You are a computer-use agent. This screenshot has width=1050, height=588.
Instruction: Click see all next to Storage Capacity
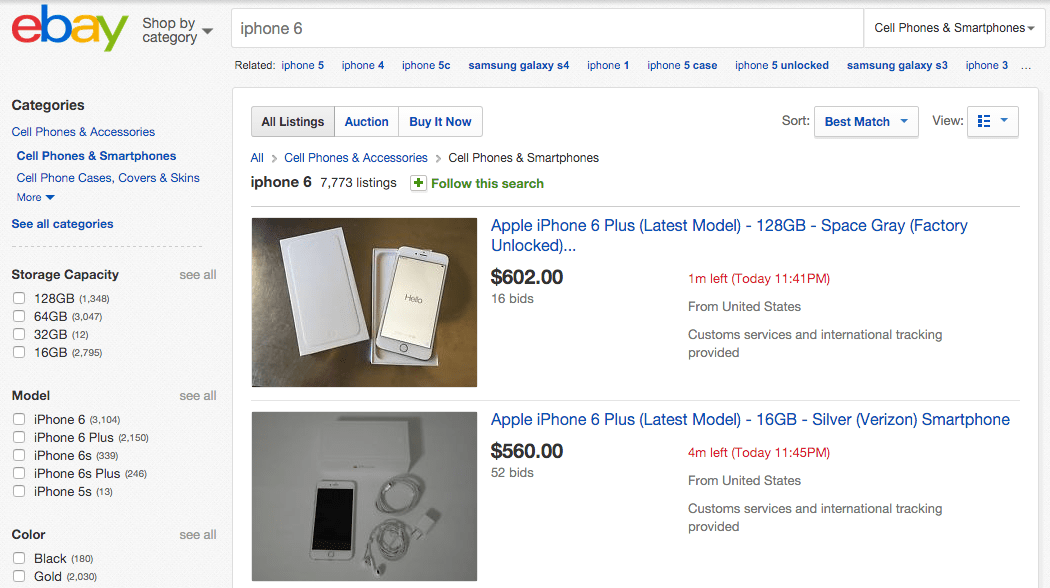197,274
